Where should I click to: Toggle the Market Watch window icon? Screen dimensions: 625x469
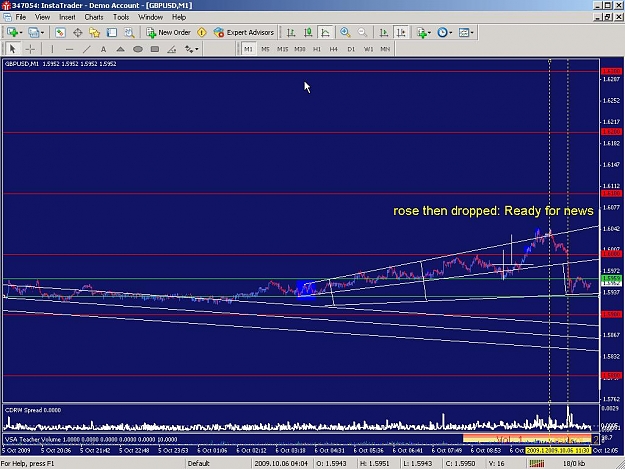(60, 32)
